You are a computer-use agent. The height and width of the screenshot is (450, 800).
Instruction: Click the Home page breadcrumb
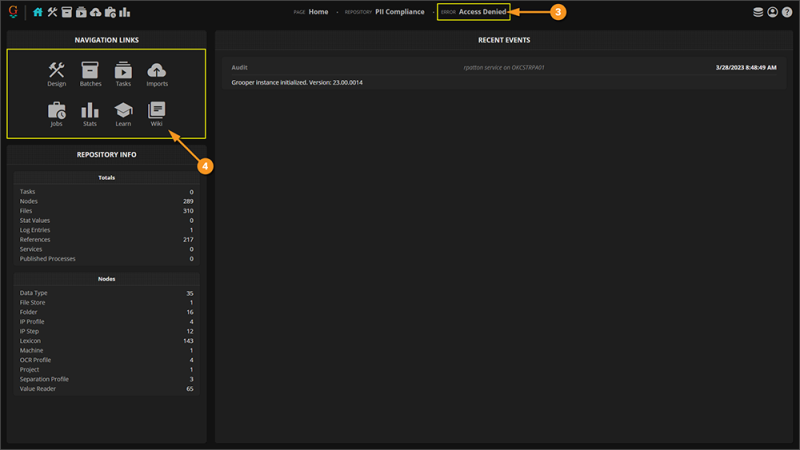318,12
